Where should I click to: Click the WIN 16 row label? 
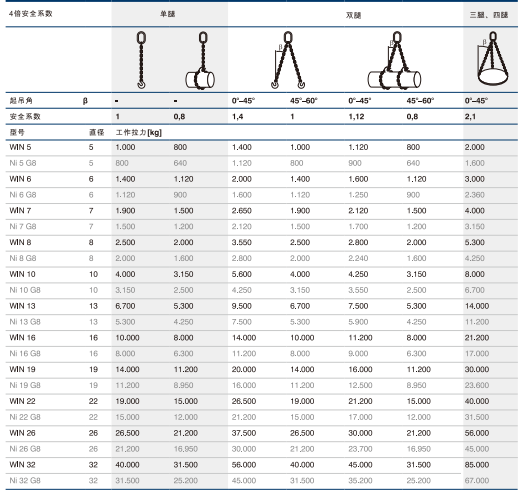pos(22,338)
